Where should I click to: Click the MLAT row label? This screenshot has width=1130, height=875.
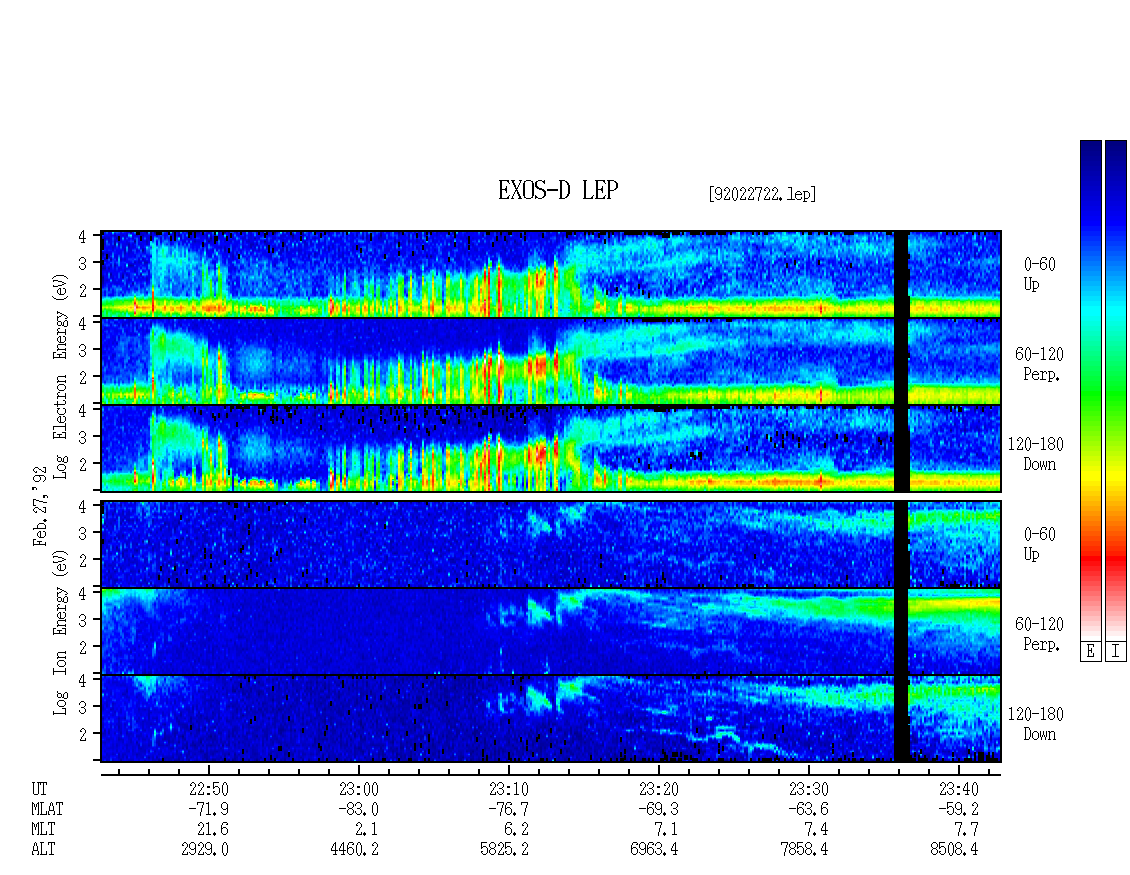[47, 809]
